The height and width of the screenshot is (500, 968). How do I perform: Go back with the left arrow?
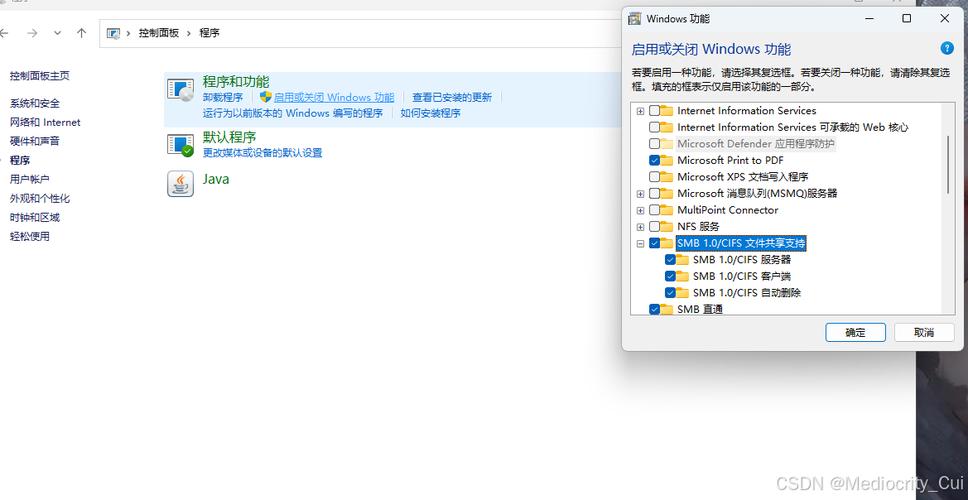(x=5, y=33)
